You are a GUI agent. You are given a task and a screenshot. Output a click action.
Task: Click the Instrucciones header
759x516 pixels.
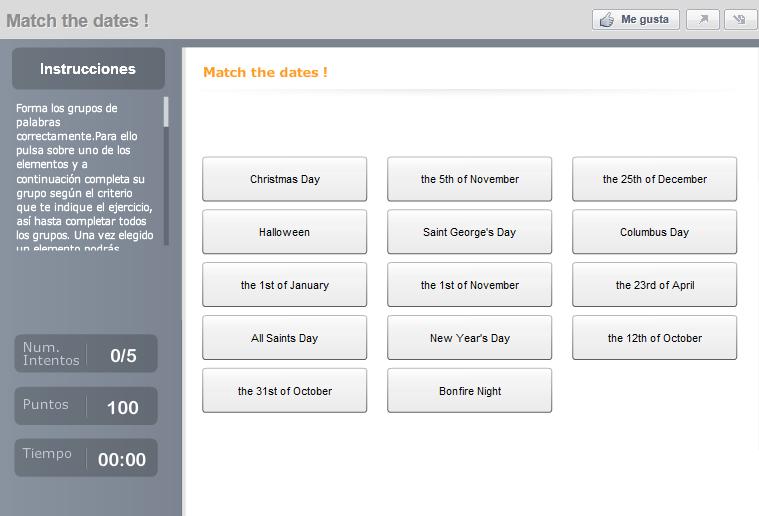[x=89, y=69]
